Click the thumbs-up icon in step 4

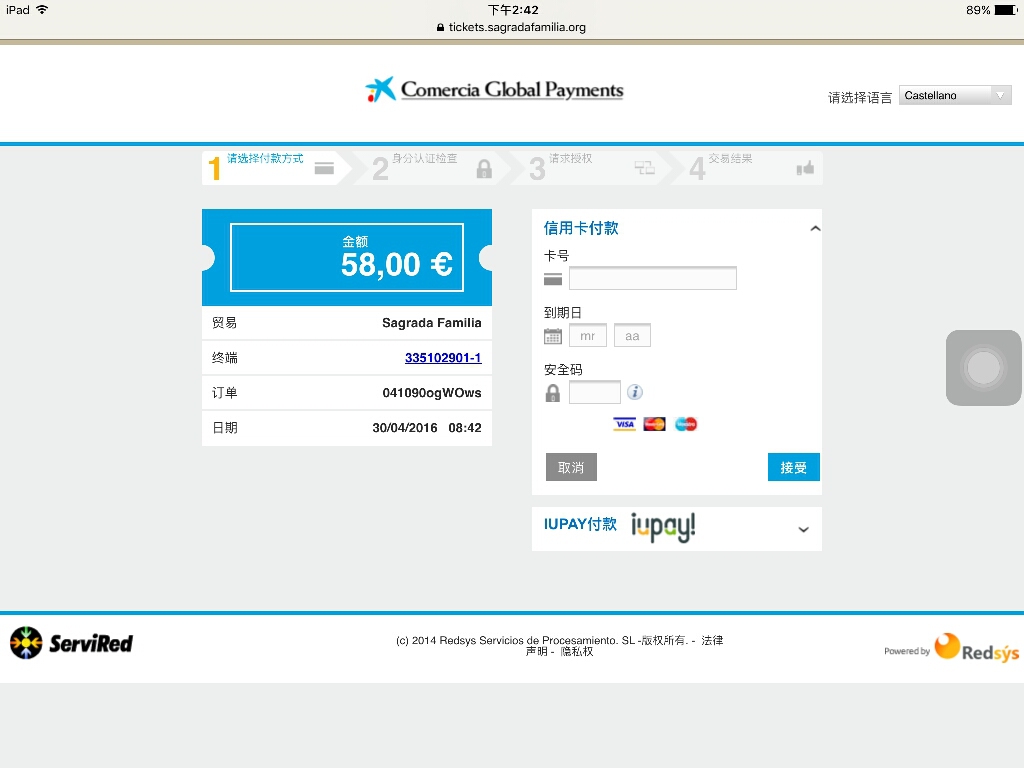click(x=805, y=168)
